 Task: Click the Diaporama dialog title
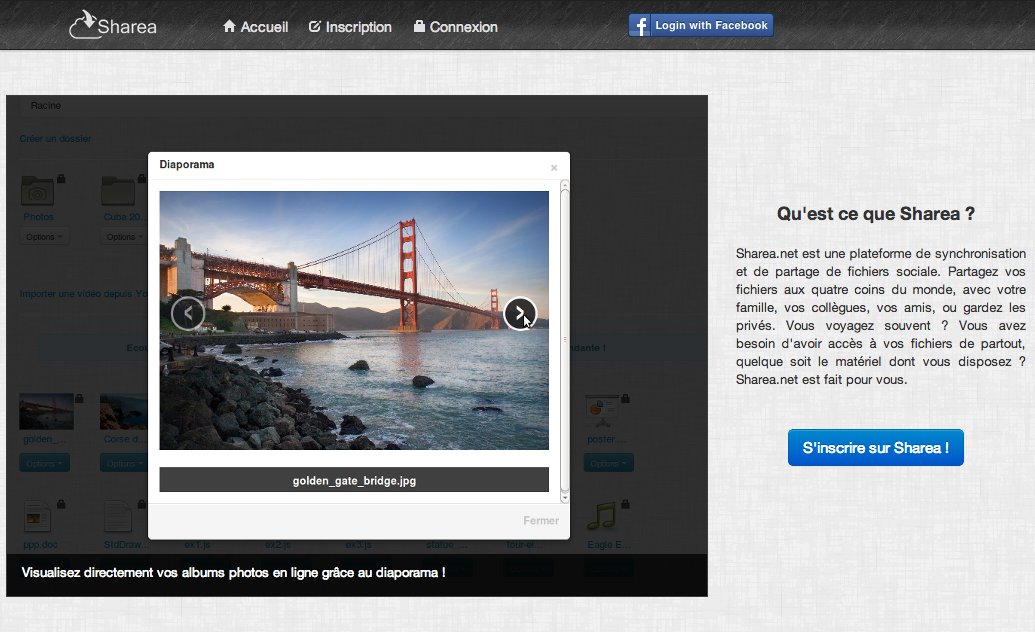(x=187, y=164)
